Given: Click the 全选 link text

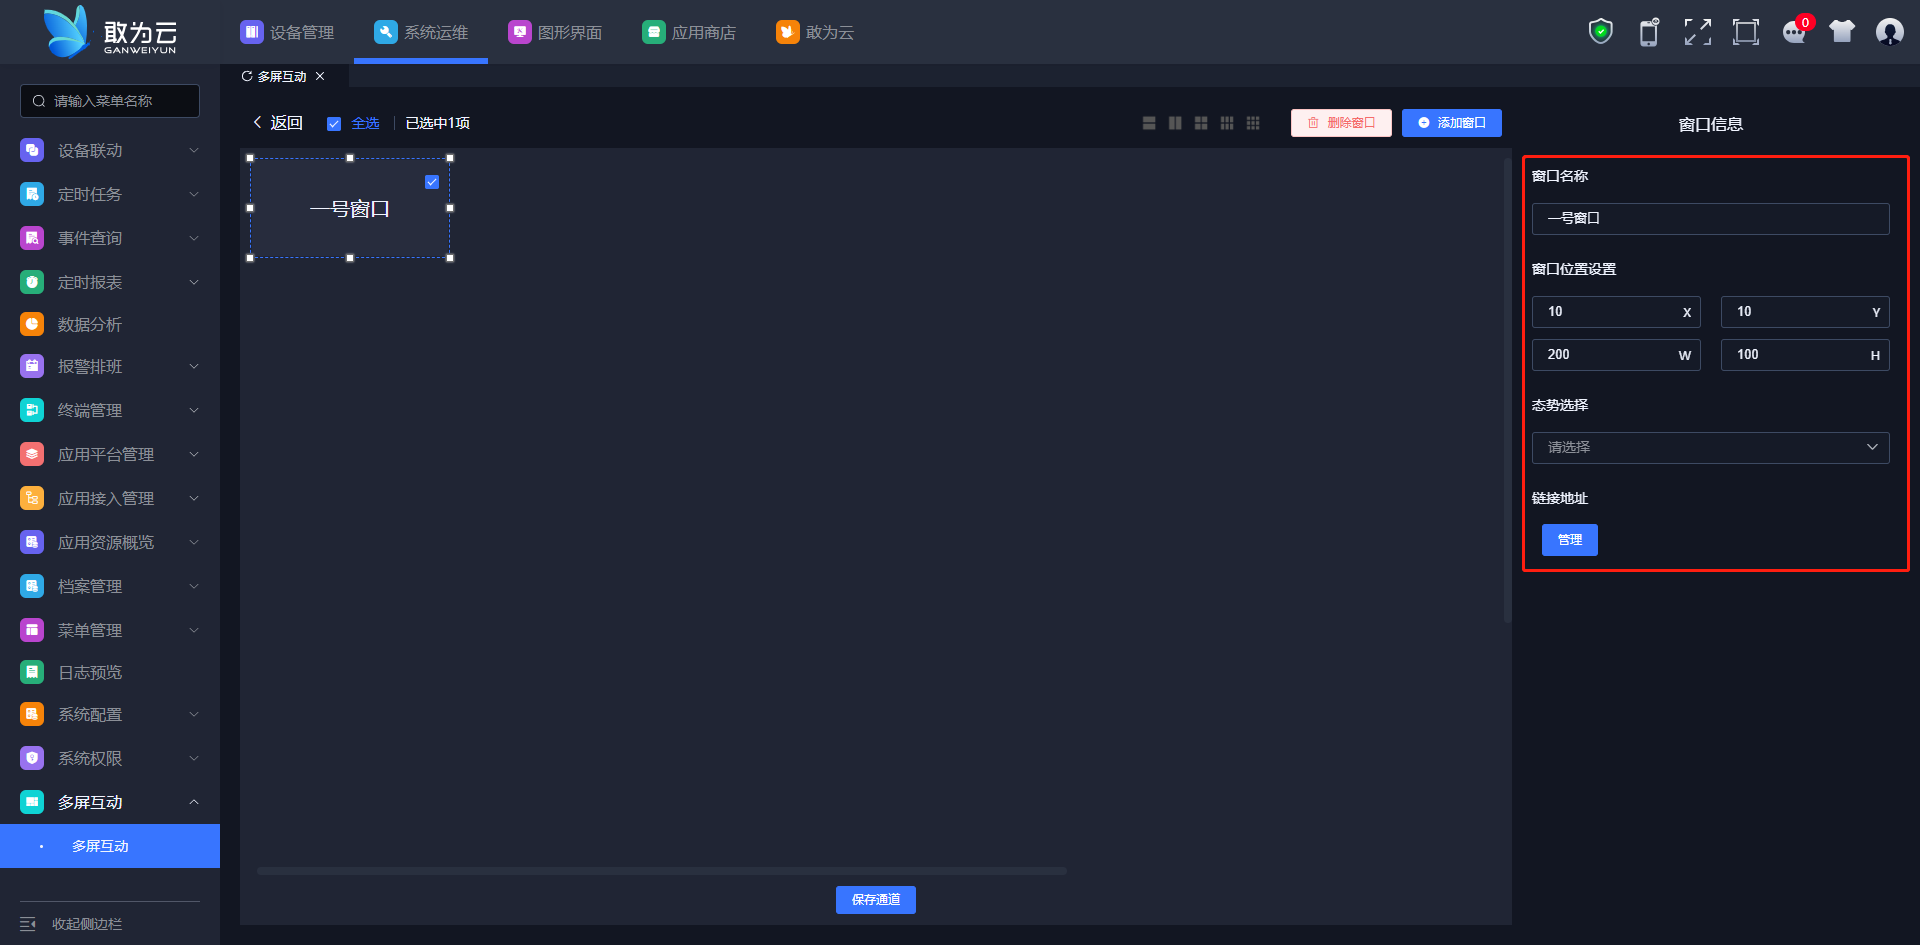Looking at the screenshot, I should [366, 123].
